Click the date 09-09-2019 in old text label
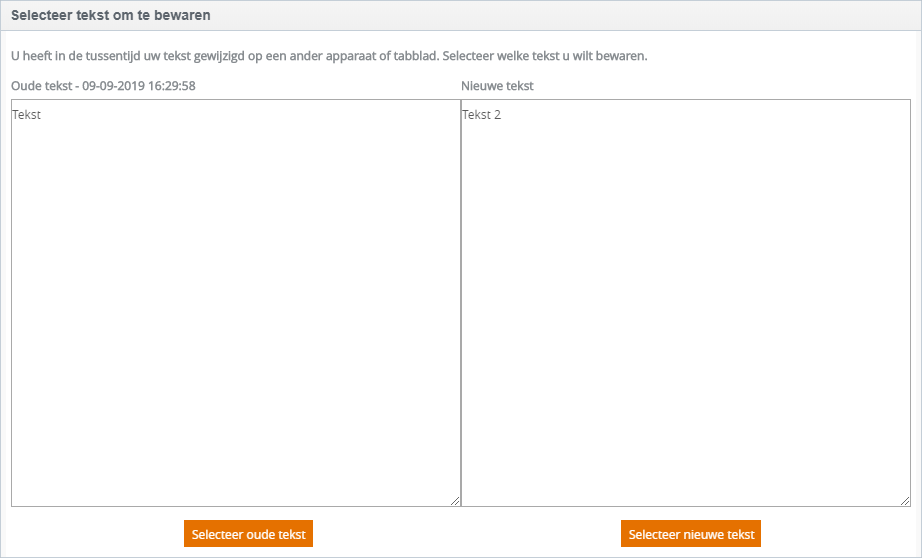The height and width of the screenshot is (558, 922). coord(113,86)
